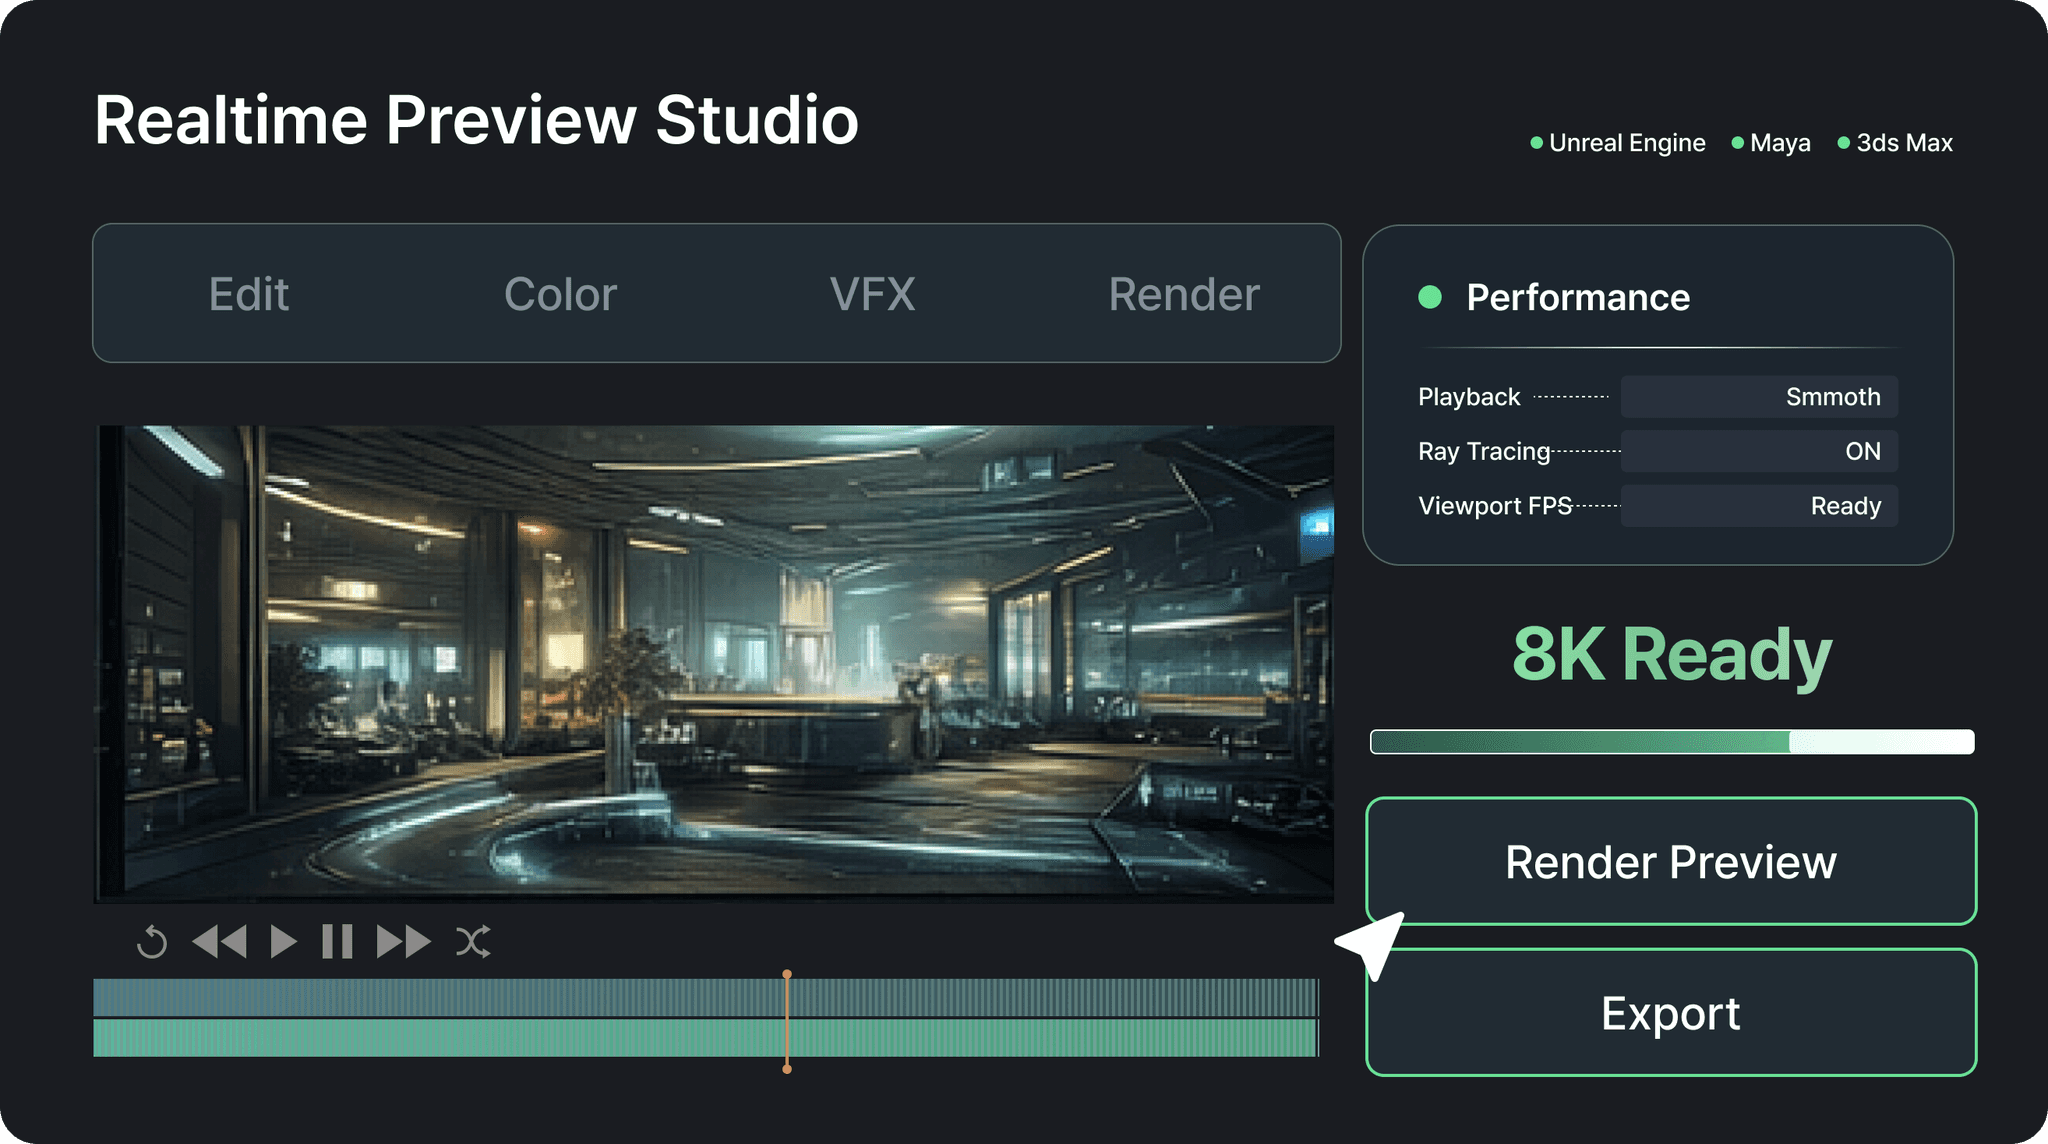Select the VFX tab
The width and height of the screenshot is (2048, 1144).
click(872, 294)
